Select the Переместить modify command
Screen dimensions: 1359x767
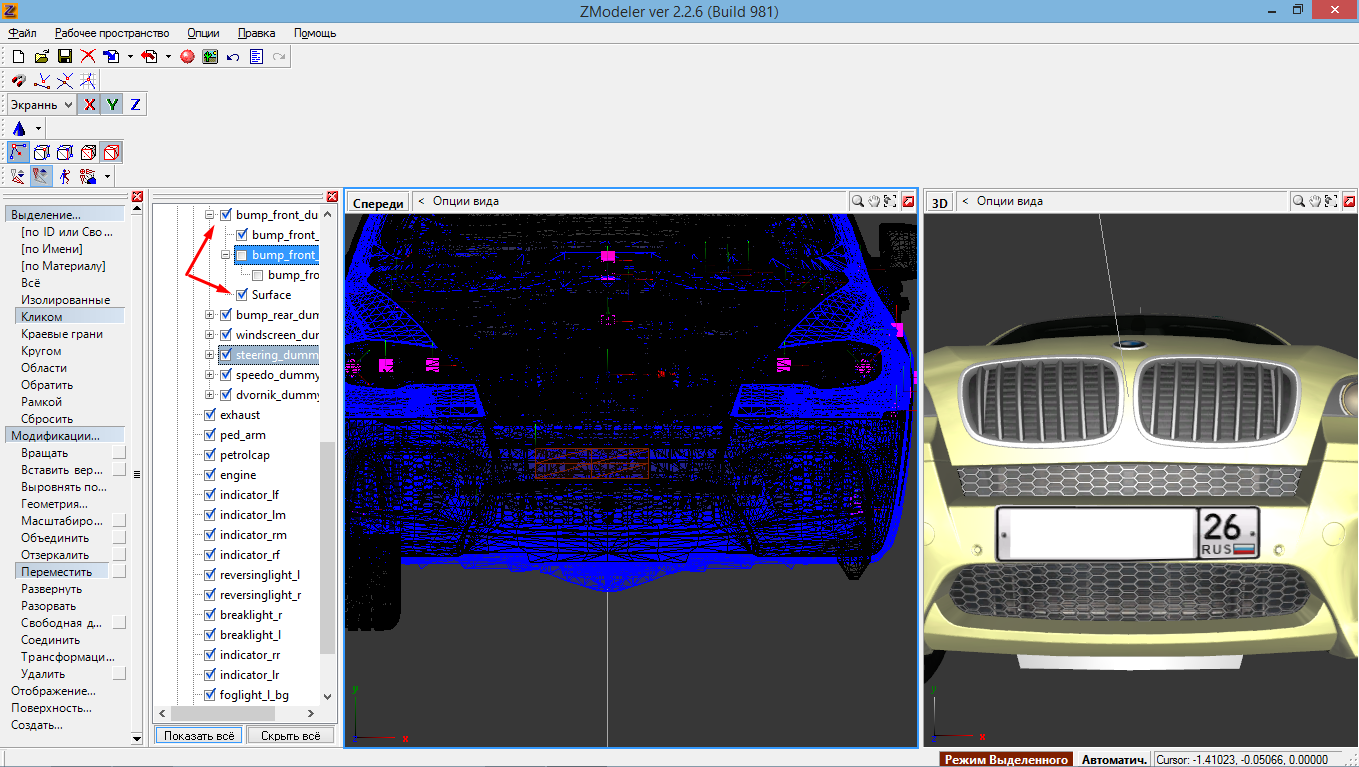pyautogui.click(x=57, y=572)
